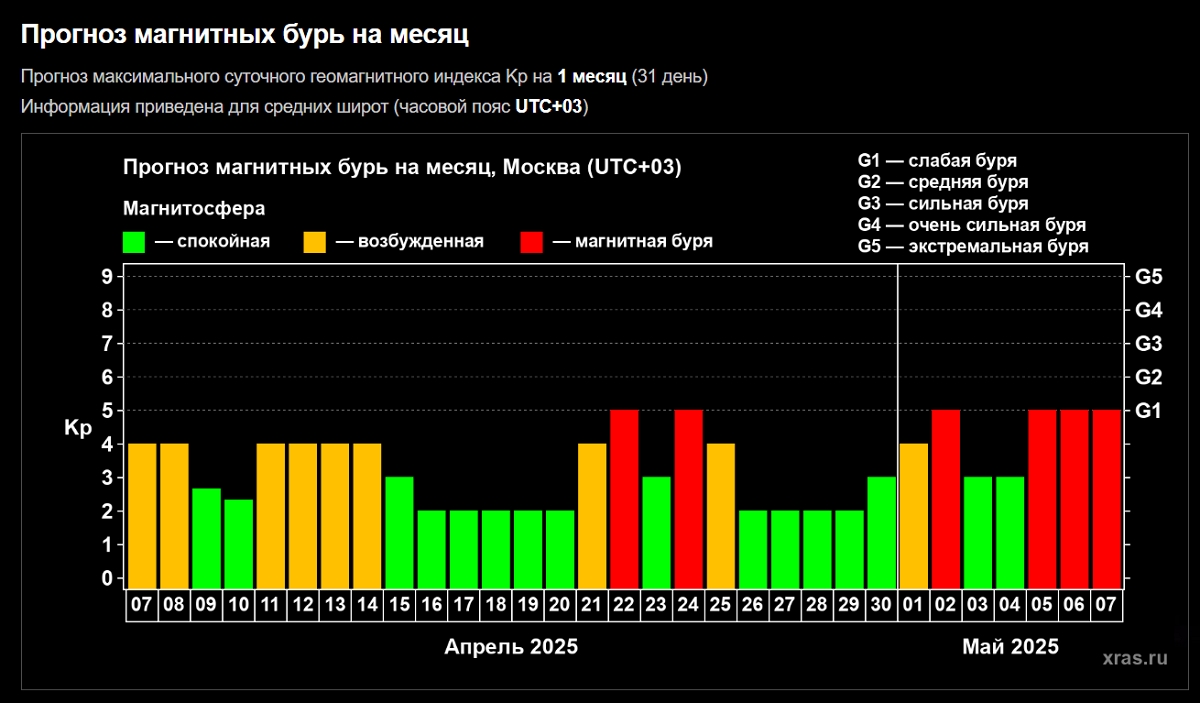1200x703 pixels.
Task: Click the red bar for April 22
Action: 624,497
